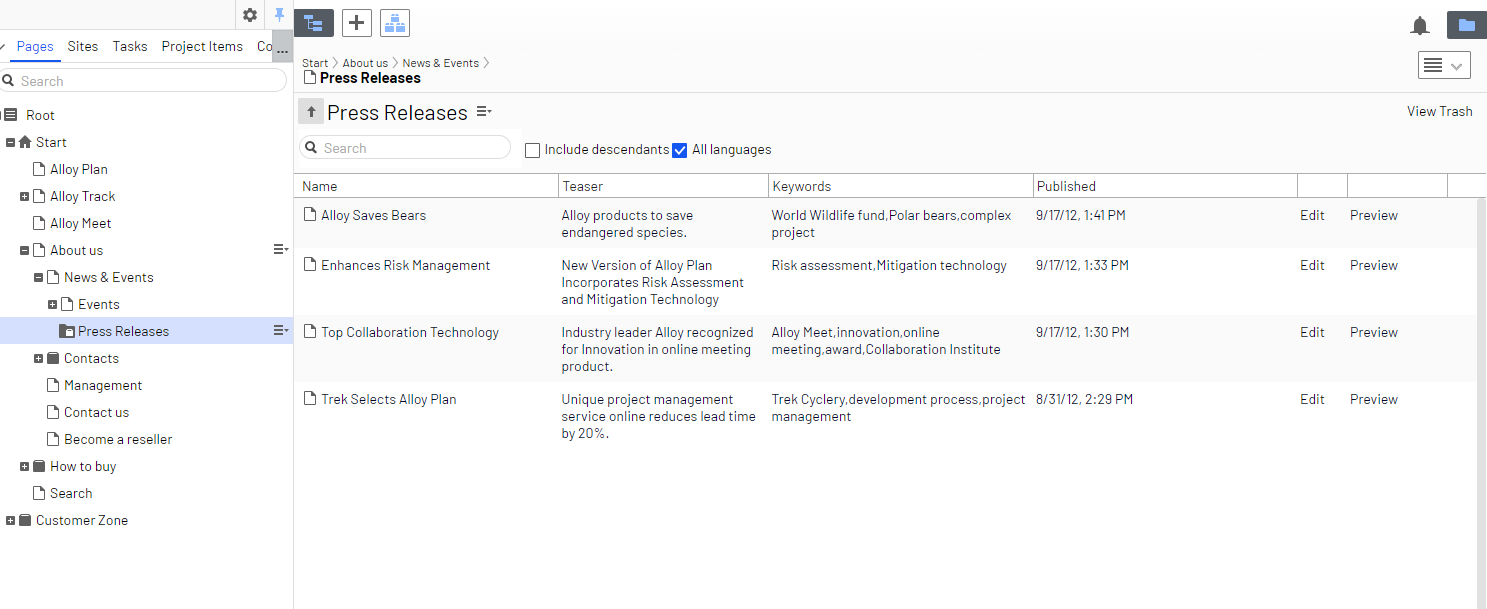Open notifications bell

1420,26
